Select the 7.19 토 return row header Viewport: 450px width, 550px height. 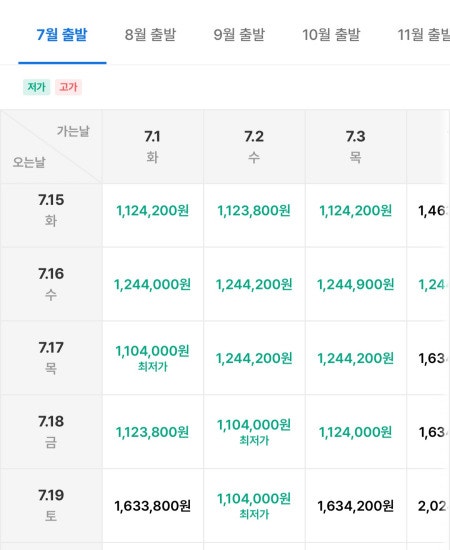point(51,505)
